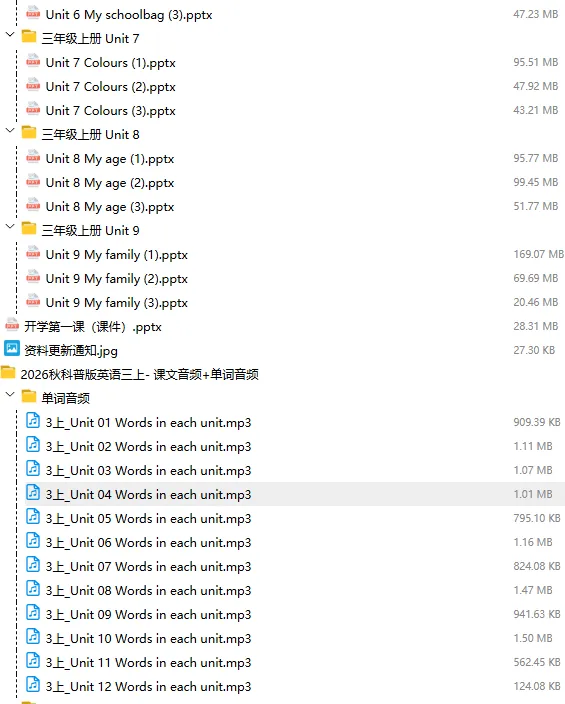565x704 pixels.
Task: Select file Unit 7 Colours (1).pptx
Action: pyautogui.click(x=110, y=63)
